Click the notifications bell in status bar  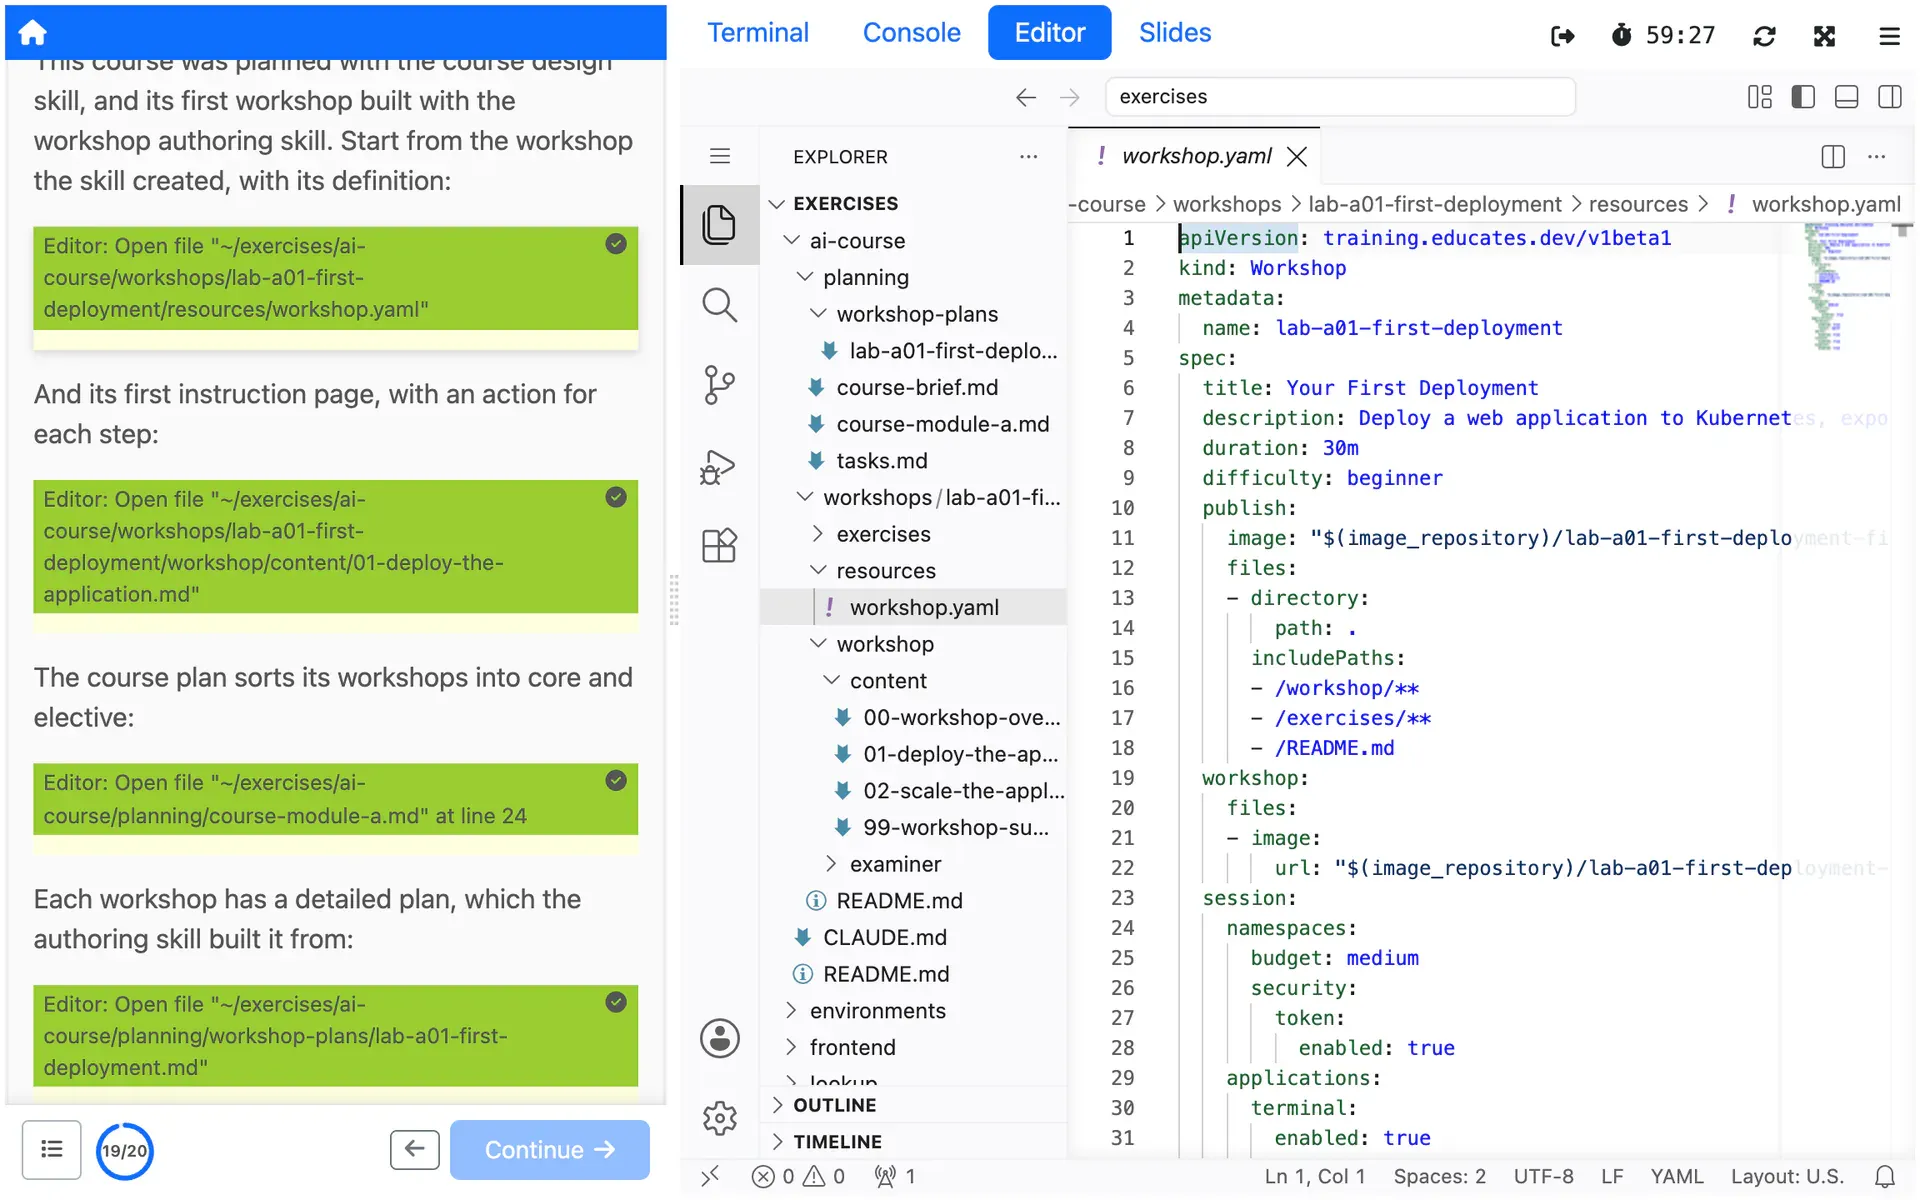pyautogui.click(x=1884, y=1177)
